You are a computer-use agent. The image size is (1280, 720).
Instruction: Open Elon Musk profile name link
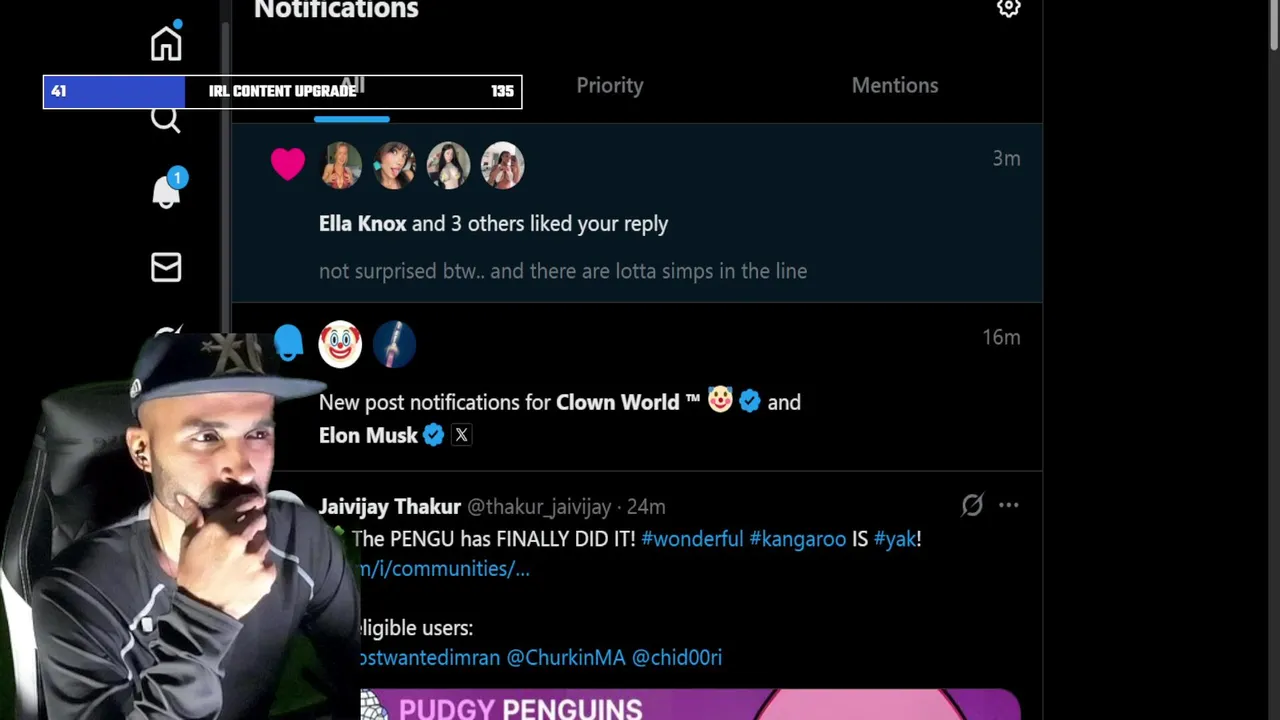pos(368,435)
